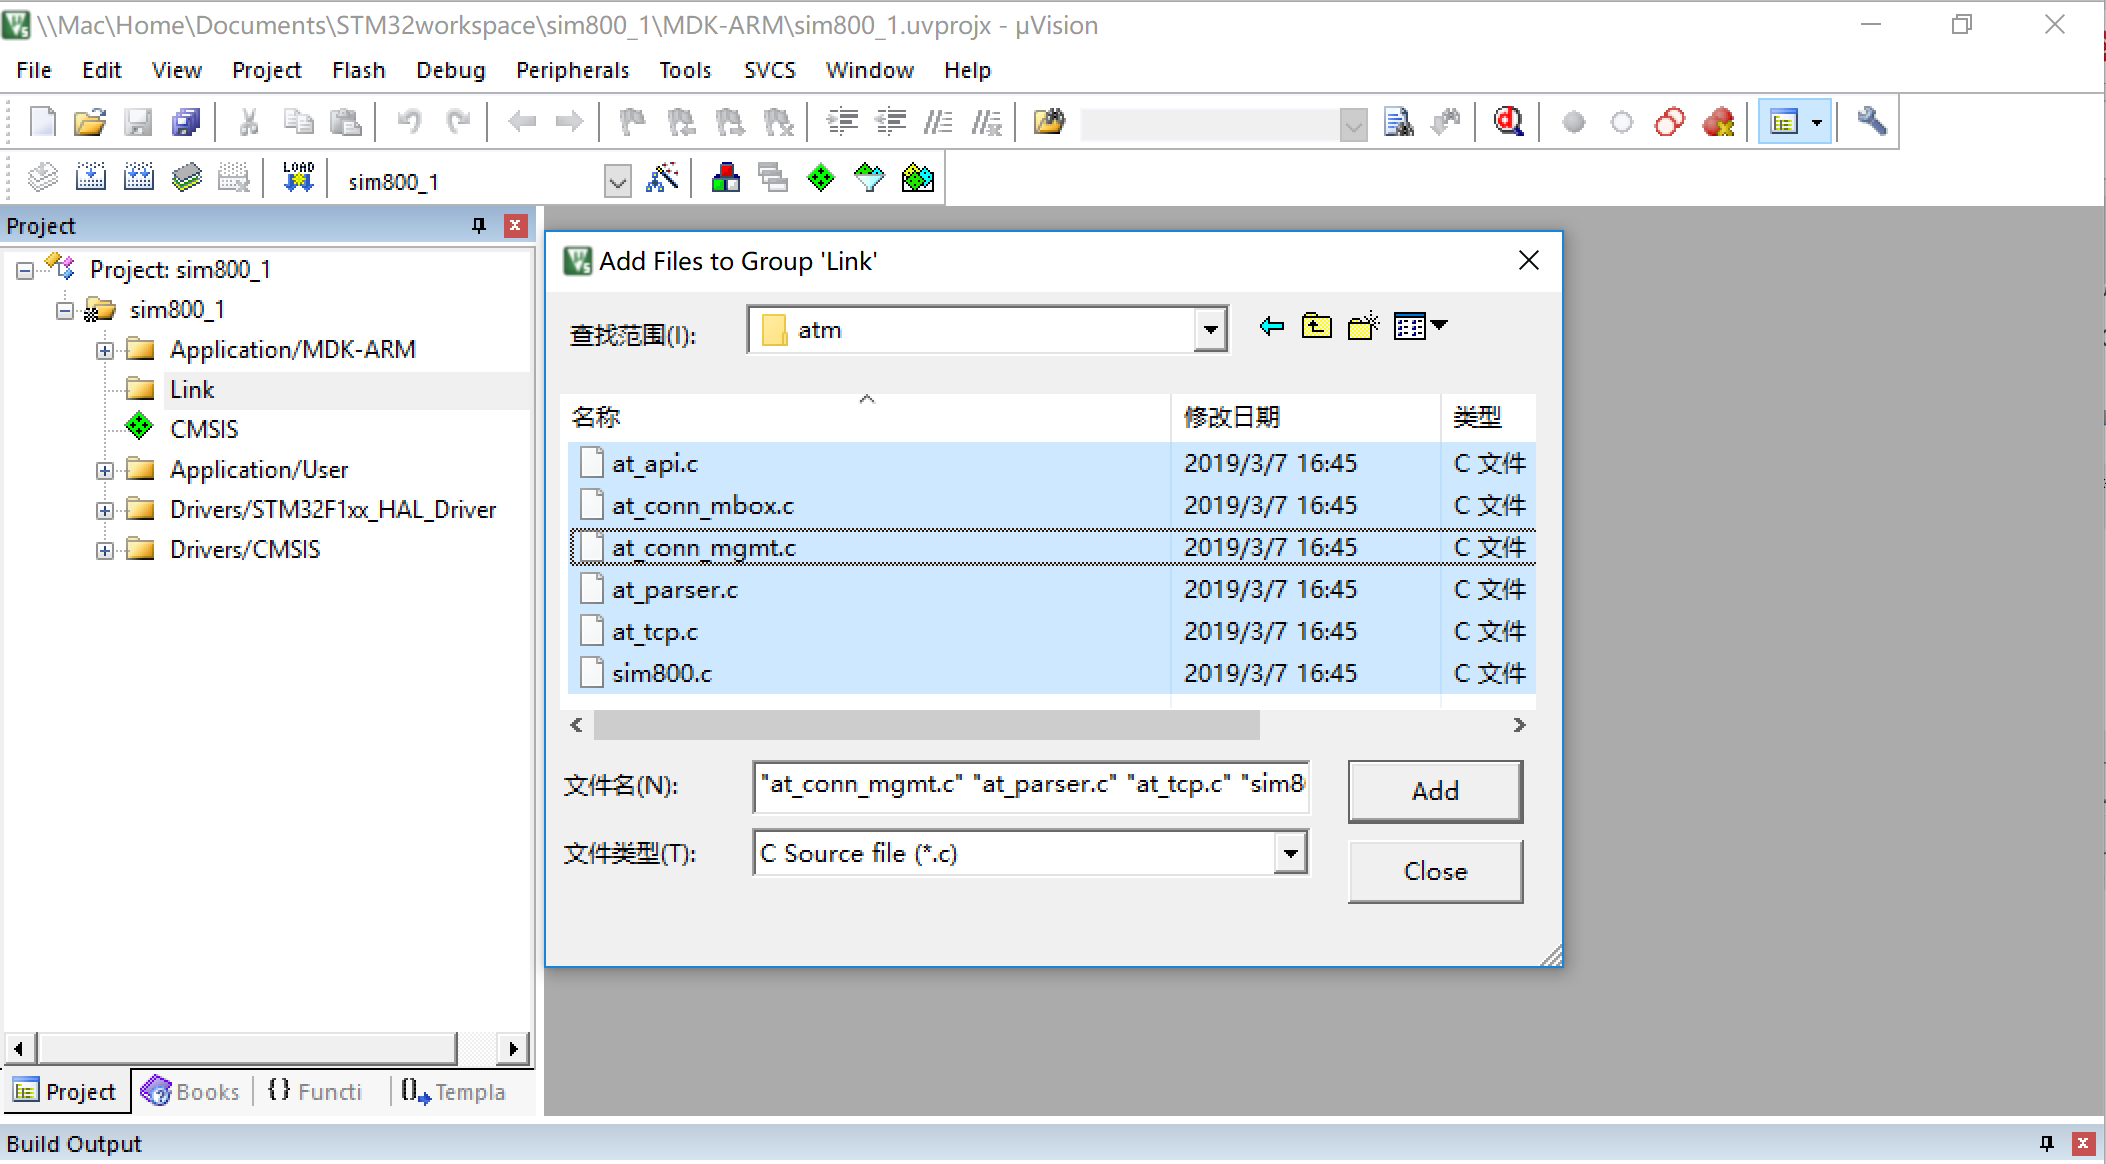The width and height of the screenshot is (2106, 1164).
Task: Switch to the Books tab
Action: click(x=192, y=1092)
